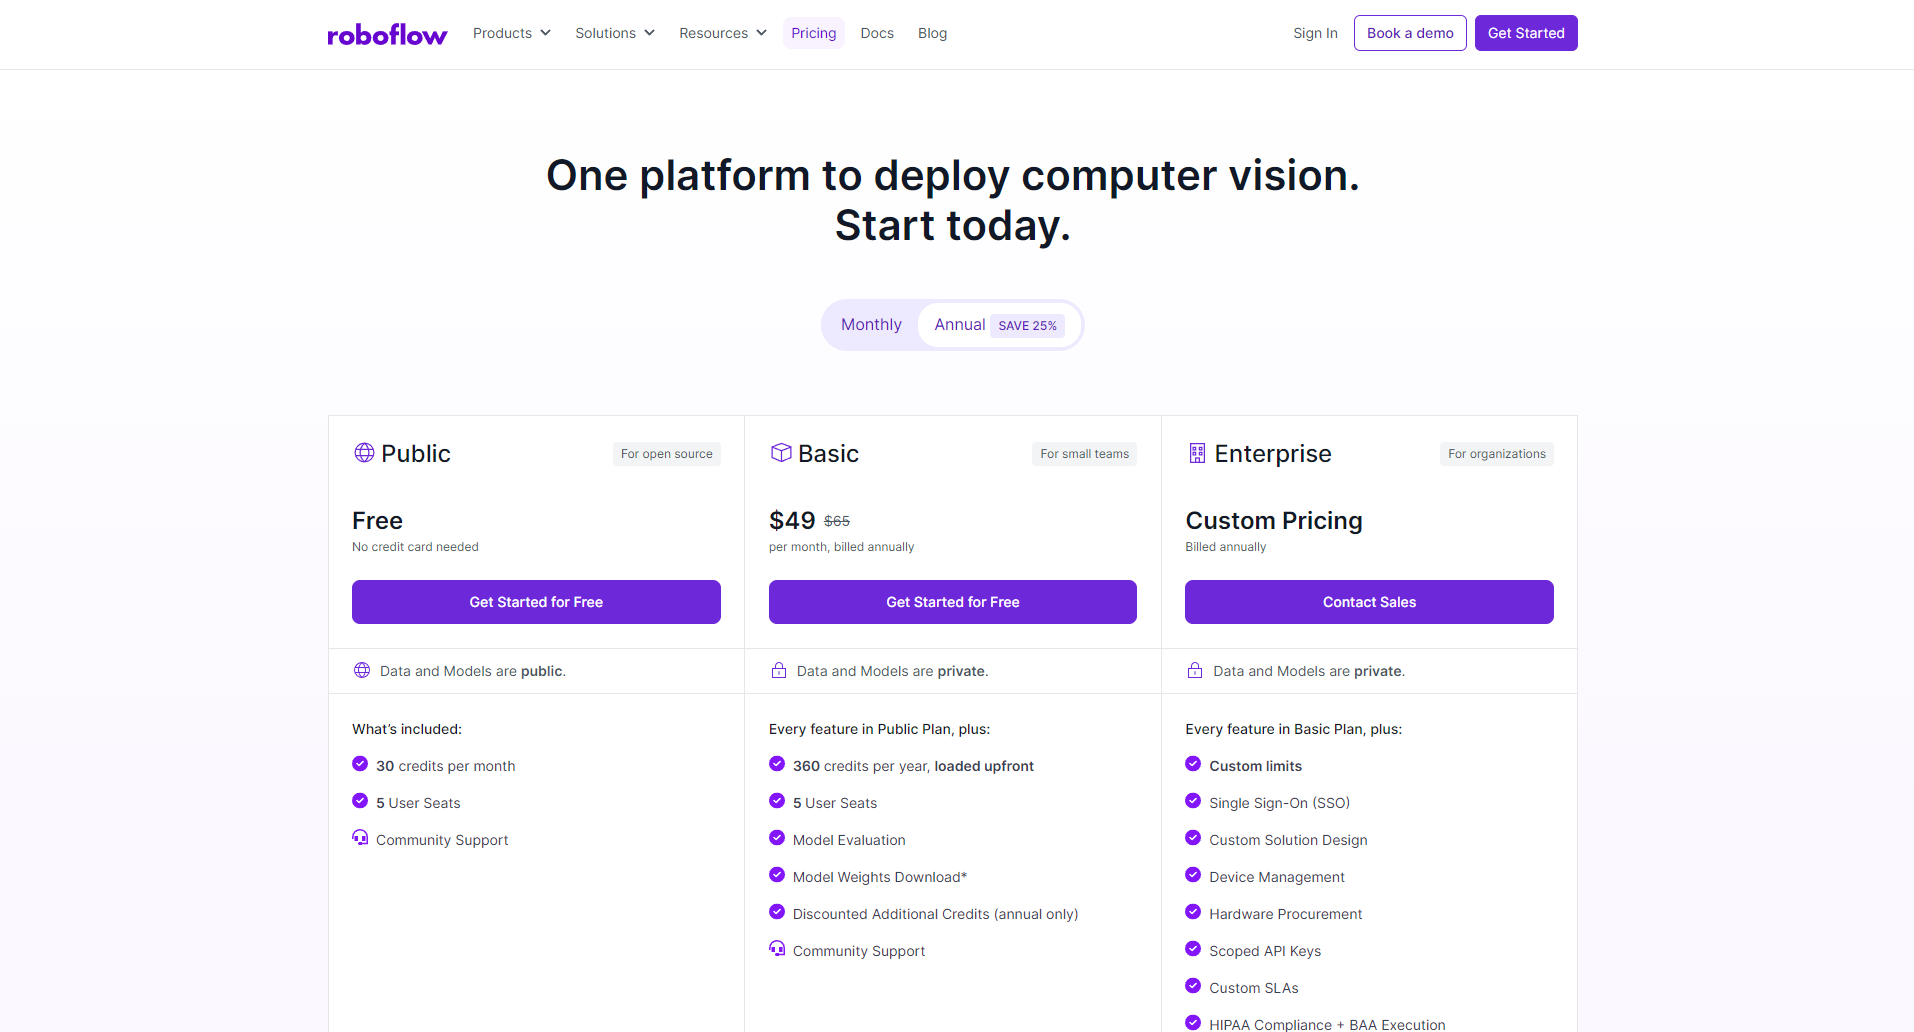The width and height of the screenshot is (1914, 1032).
Task: Click the cube icon beside Basic
Action: (x=781, y=453)
